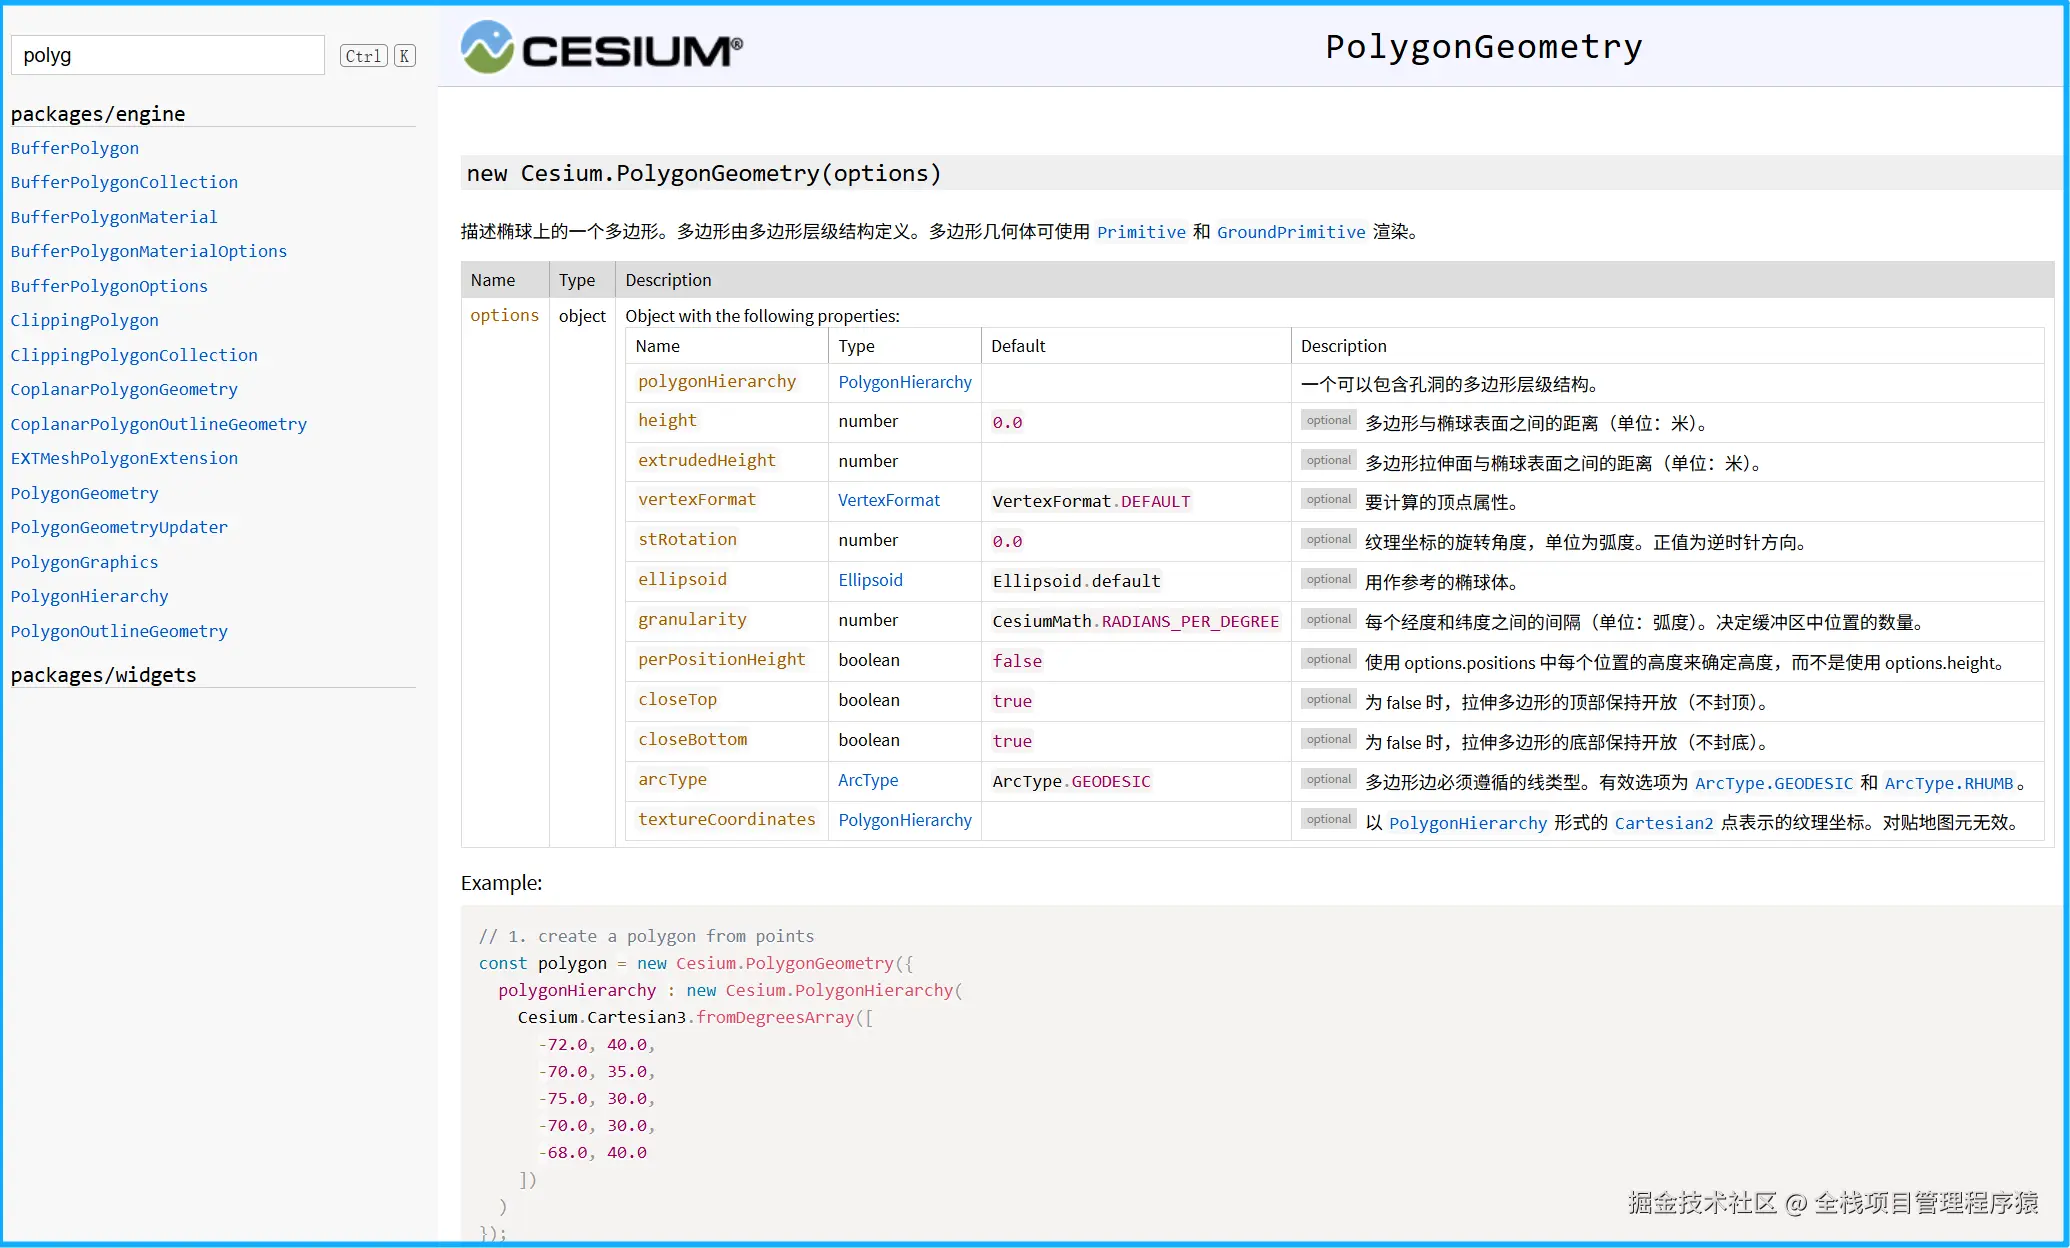Go to CoplanarPolygonOutlineGeometry

point(159,424)
